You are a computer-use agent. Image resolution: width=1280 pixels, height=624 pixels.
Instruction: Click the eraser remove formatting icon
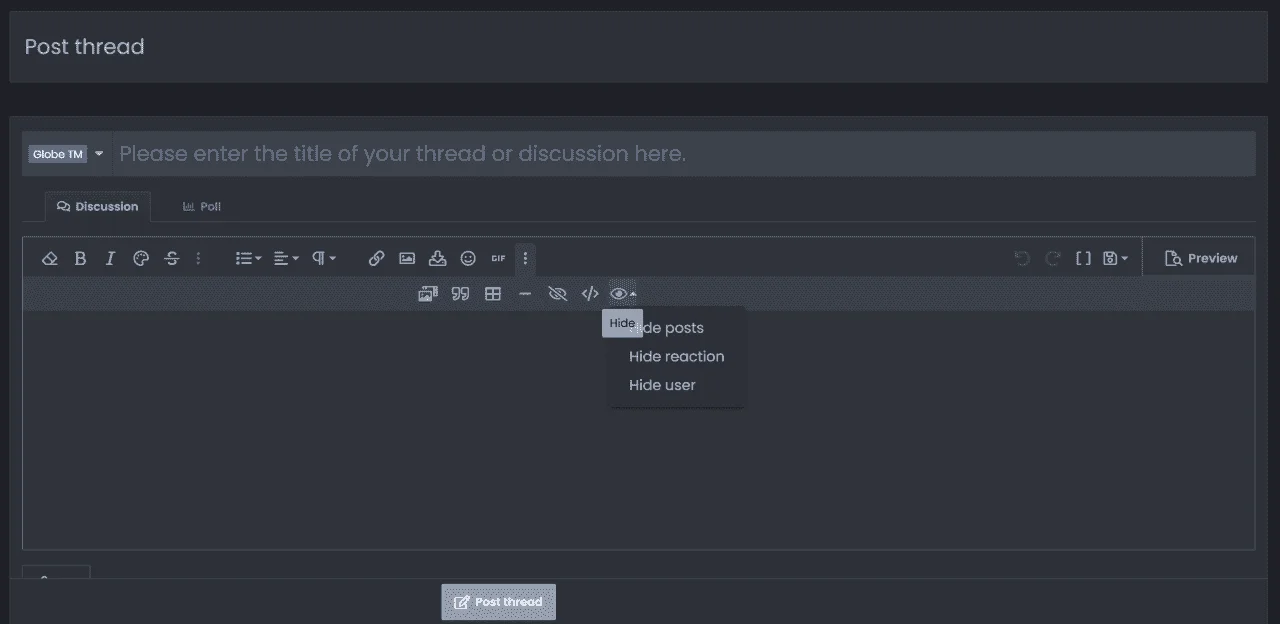click(x=50, y=258)
